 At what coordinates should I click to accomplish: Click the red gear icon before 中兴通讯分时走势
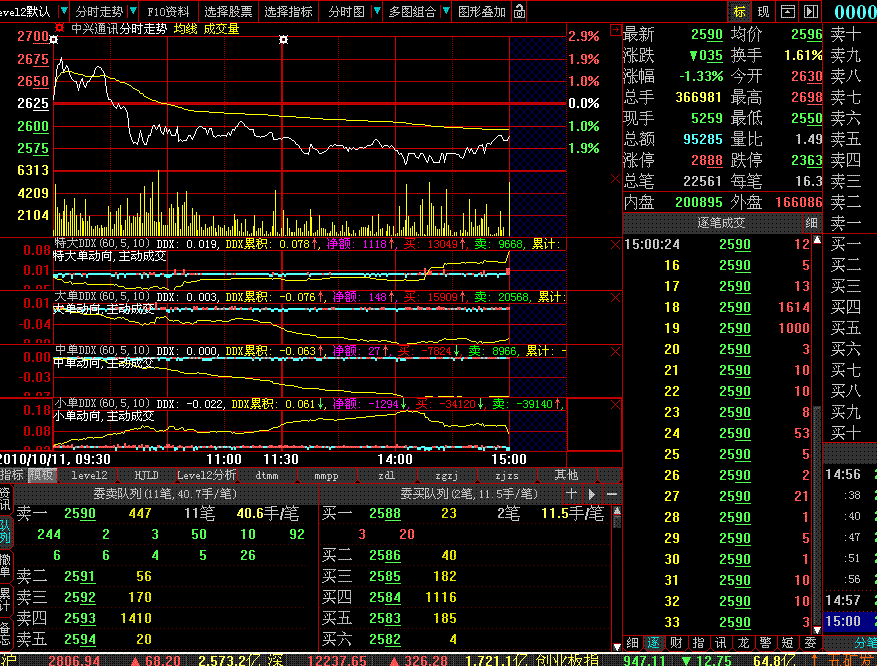tap(59, 28)
